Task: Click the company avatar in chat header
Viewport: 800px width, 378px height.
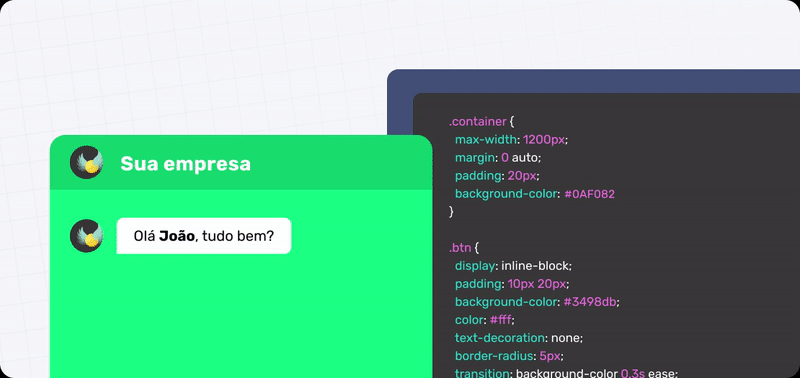Action: [x=87, y=162]
